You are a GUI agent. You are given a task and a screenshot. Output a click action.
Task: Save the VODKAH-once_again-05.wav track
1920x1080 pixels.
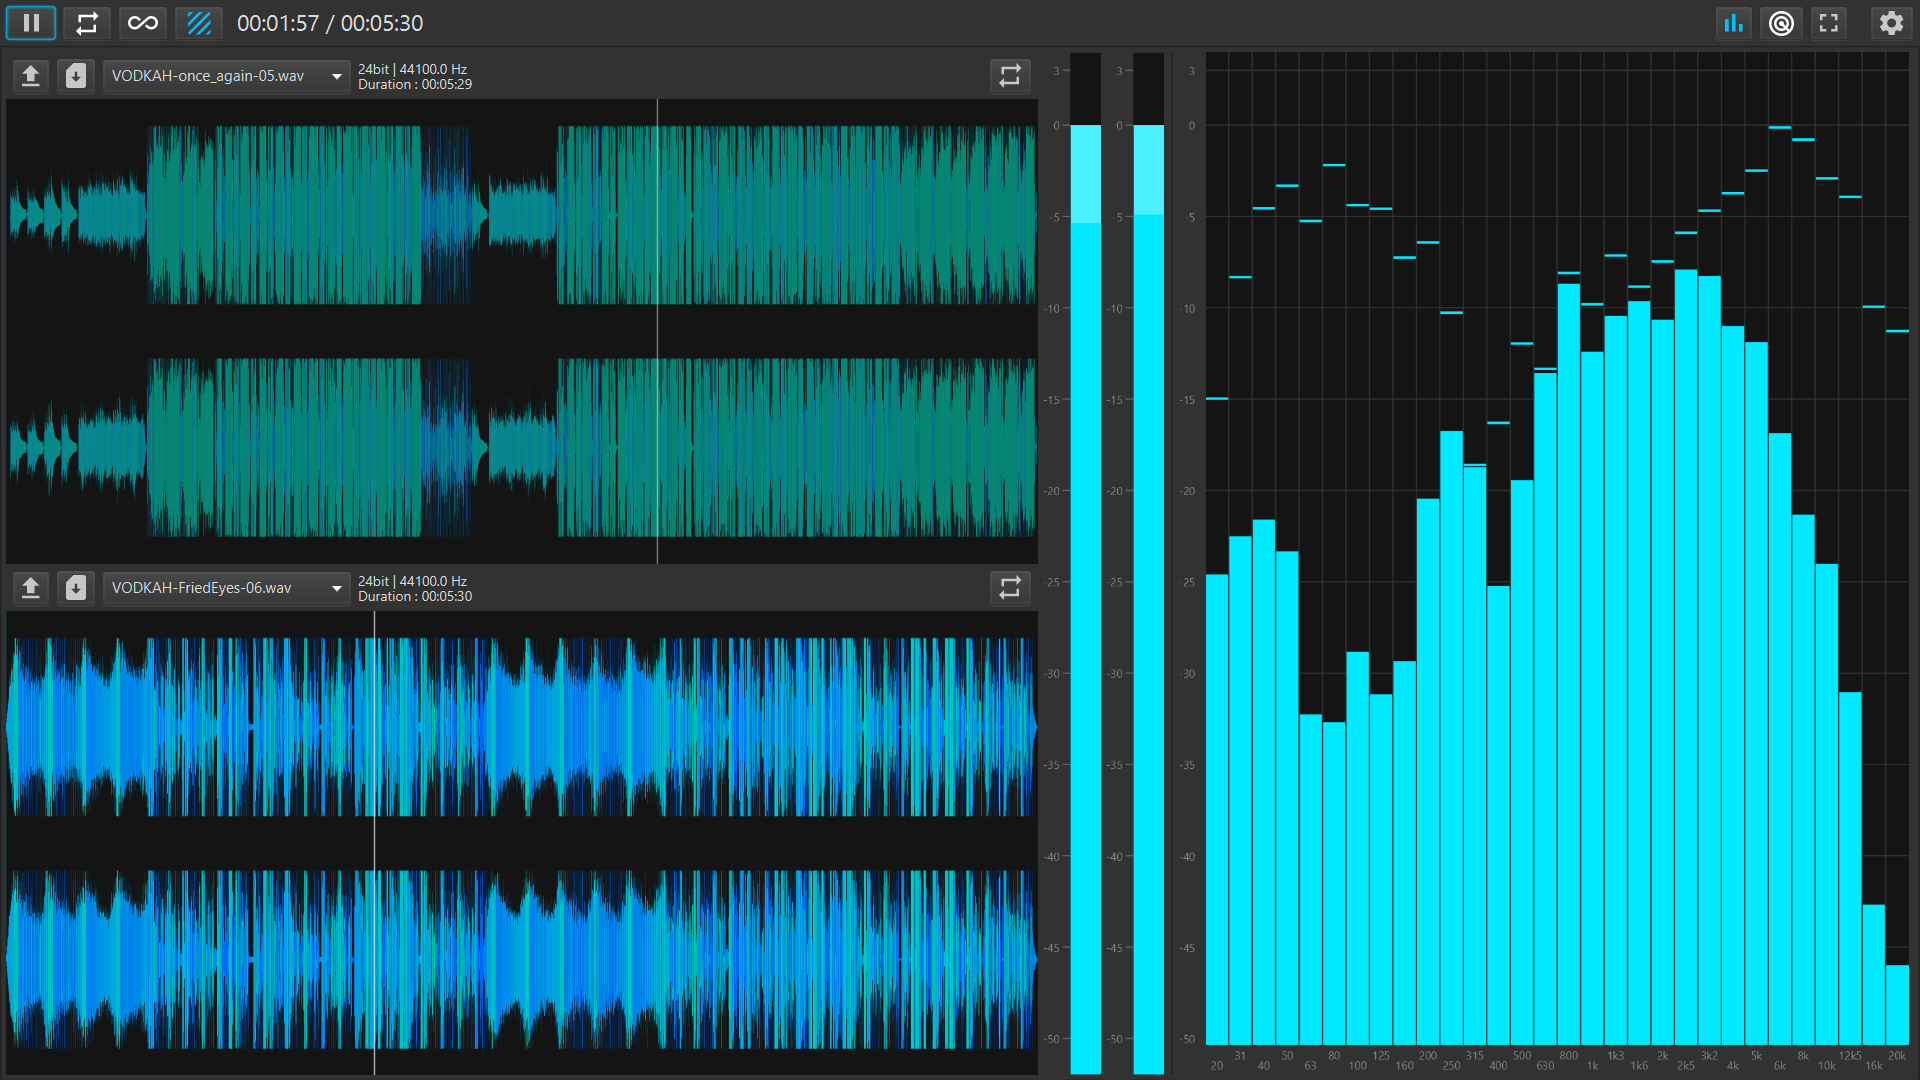pyautogui.click(x=76, y=76)
